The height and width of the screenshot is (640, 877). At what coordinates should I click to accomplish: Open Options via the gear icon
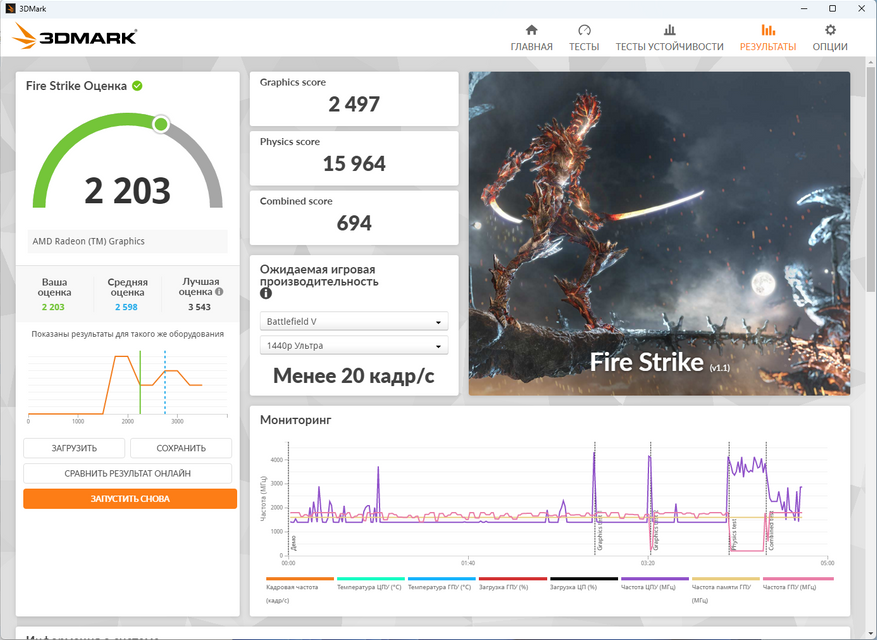[829, 30]
